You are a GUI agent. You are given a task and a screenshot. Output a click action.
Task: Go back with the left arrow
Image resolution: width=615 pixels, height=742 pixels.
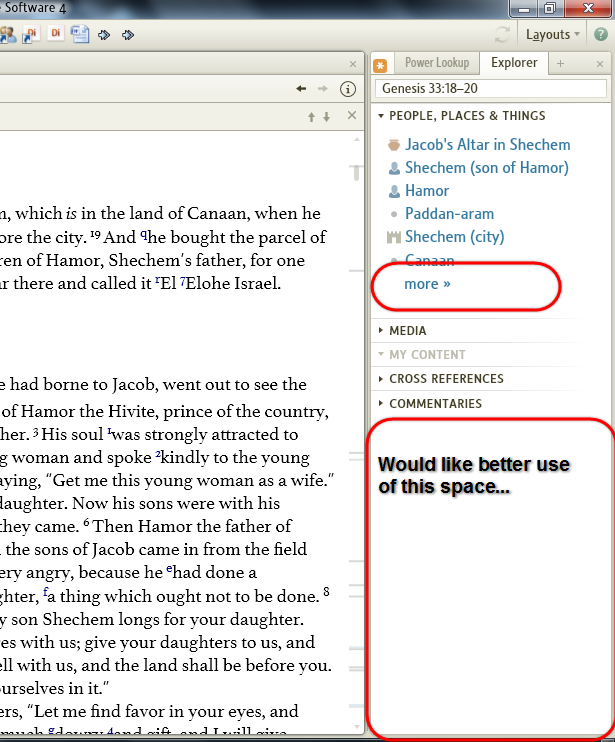click(x=301, y=88)
